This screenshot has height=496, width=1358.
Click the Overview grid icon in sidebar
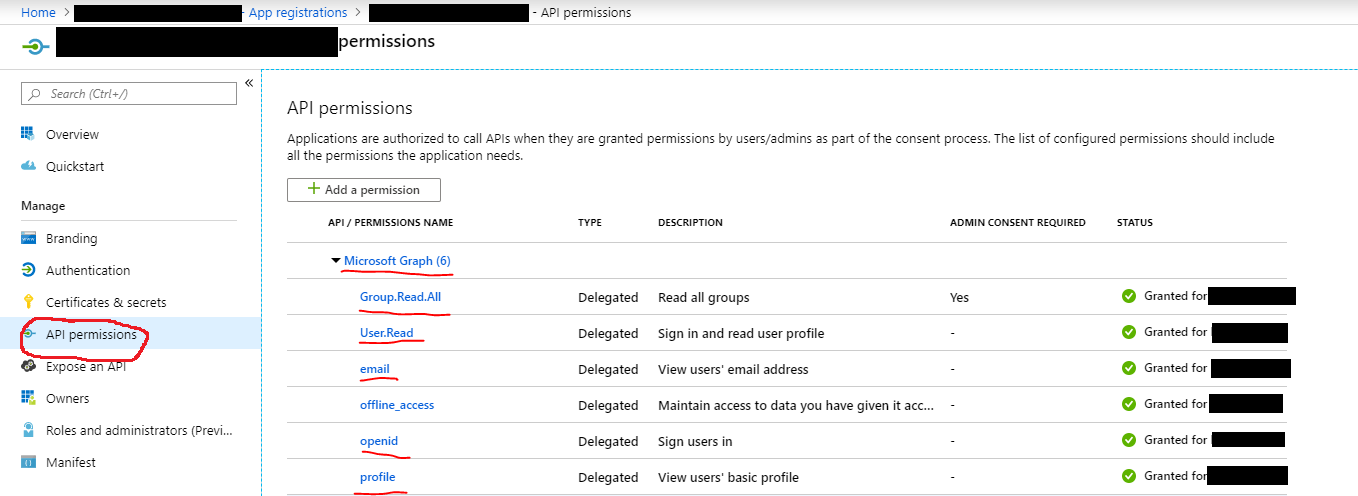point(28,134)
